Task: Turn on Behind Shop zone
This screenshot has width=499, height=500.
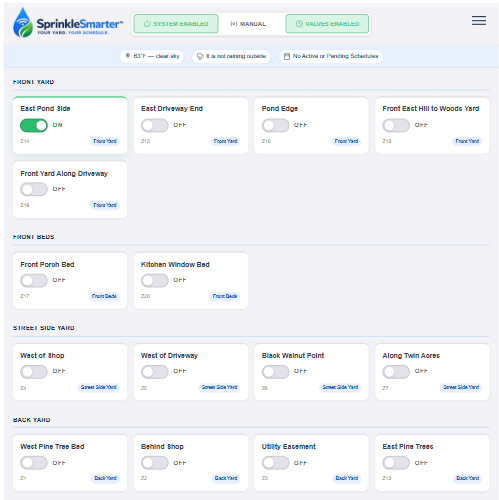Action: [154, 463]
